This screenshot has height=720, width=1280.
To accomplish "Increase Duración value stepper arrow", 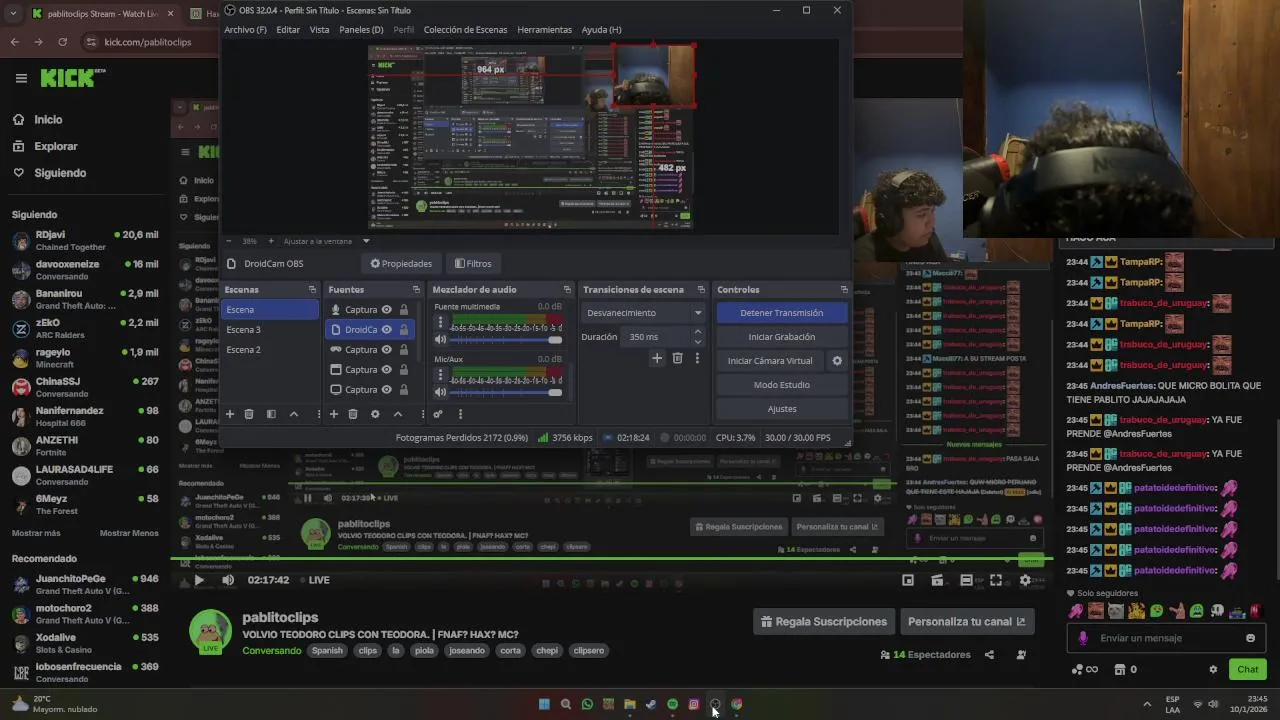I will click(697, 333).
